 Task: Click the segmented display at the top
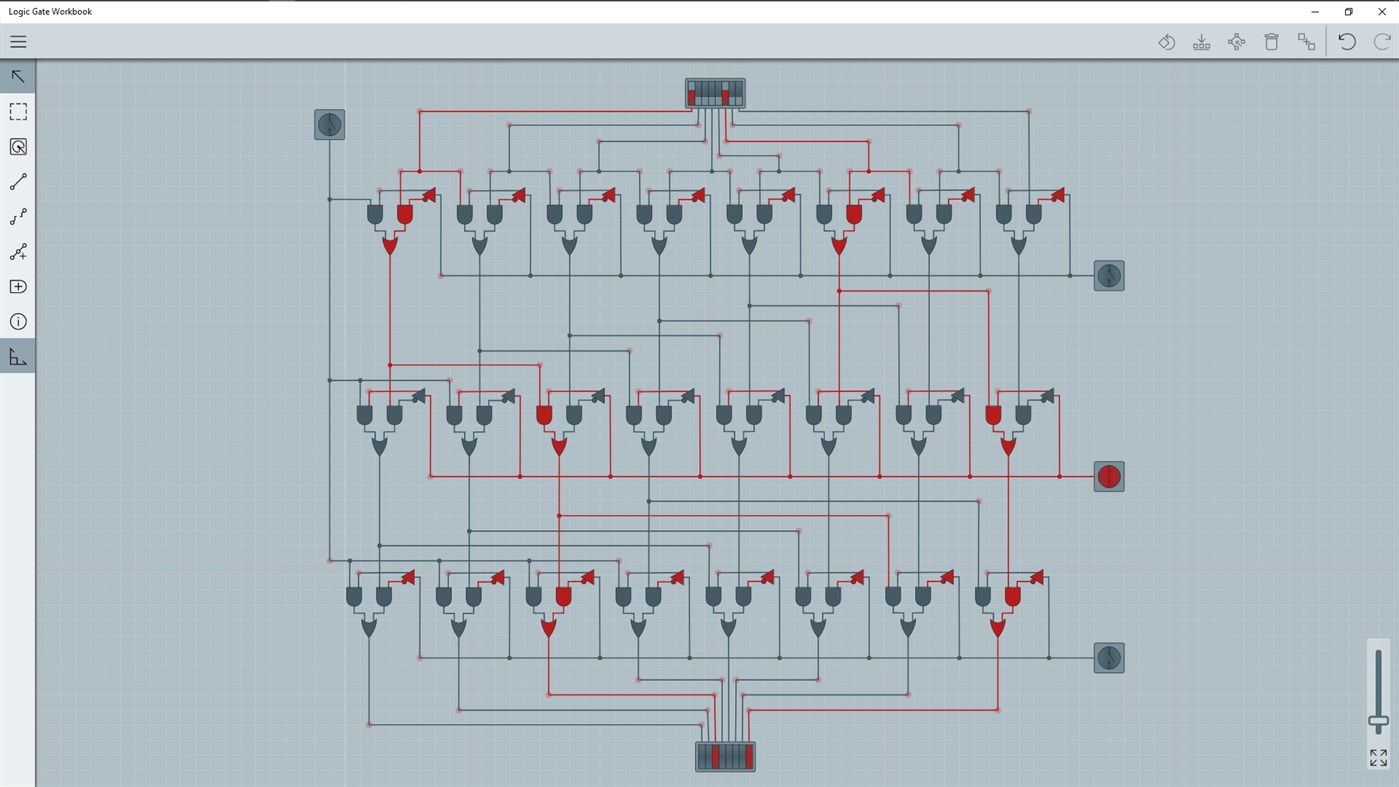point(713,92)
